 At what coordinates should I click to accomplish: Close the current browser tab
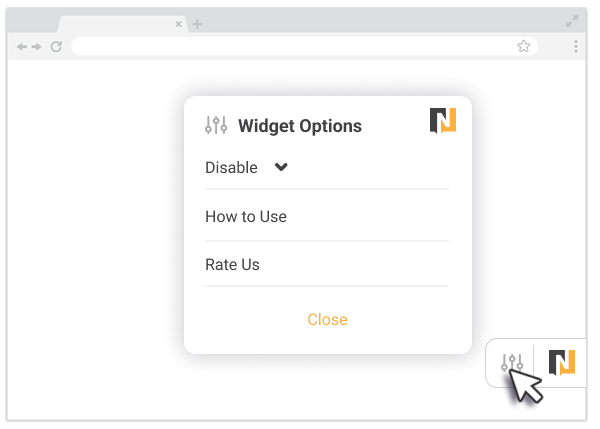click(x=179, y=24)
